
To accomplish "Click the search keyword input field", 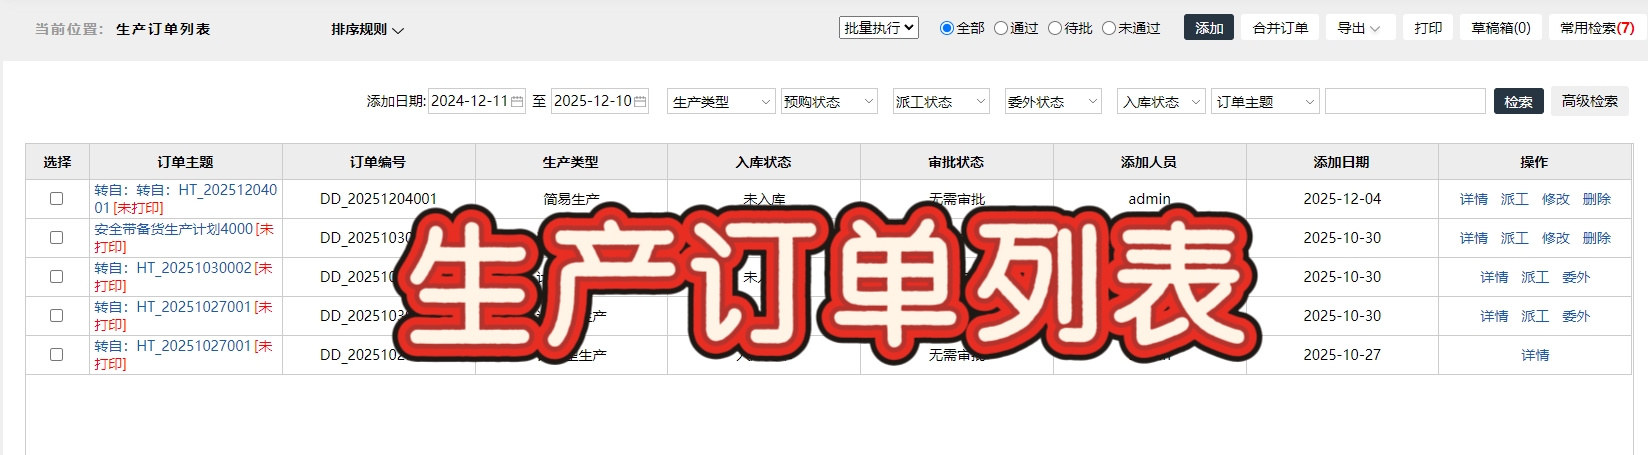I will click(1405, 102).
